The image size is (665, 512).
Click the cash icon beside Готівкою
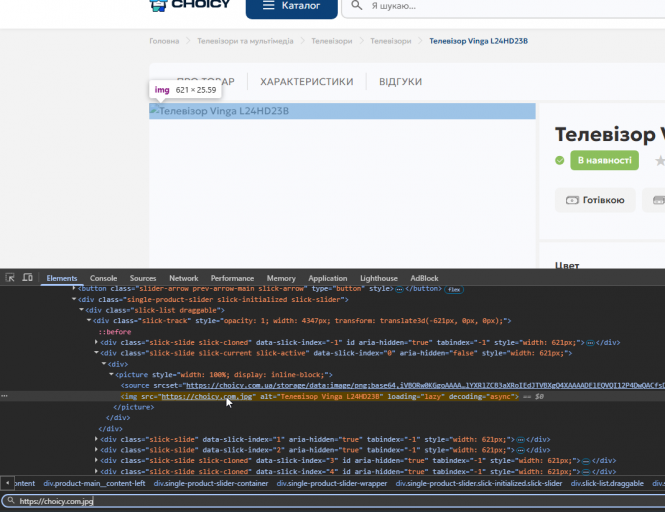(572, 200)
